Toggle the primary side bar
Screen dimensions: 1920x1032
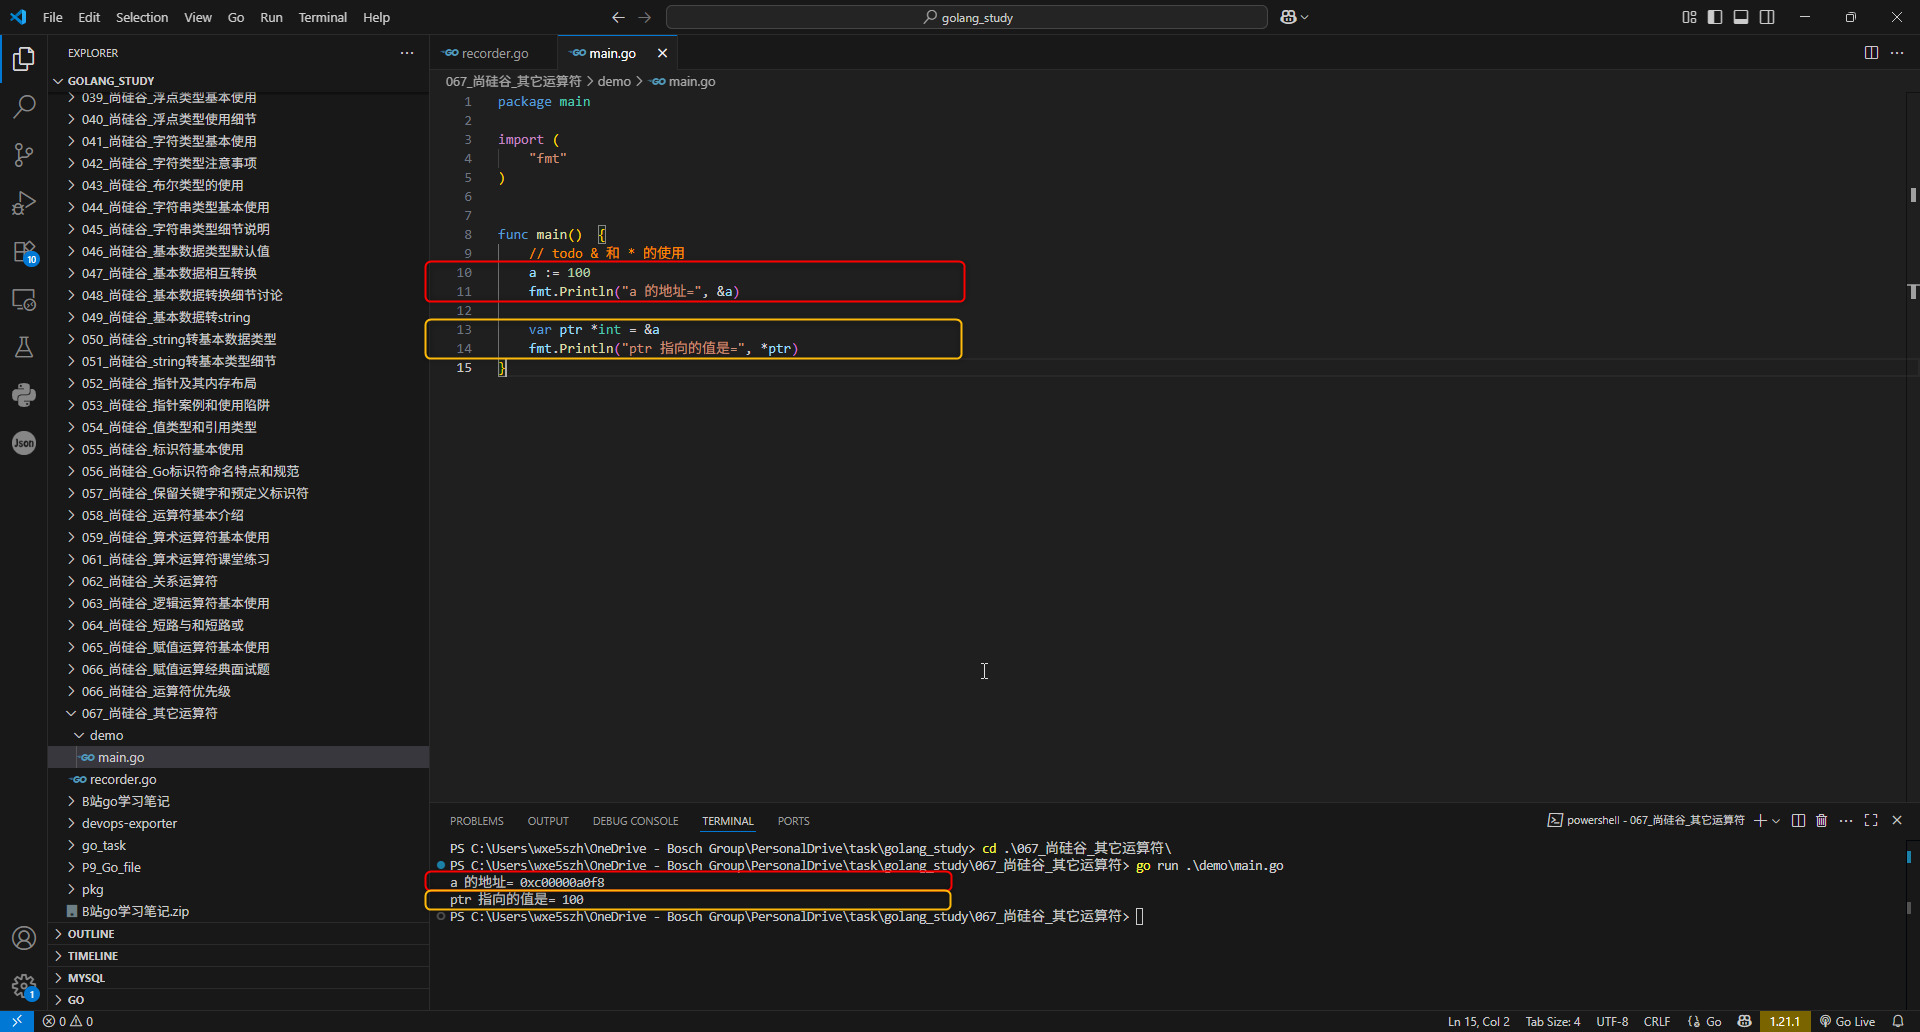point(1715,17)
